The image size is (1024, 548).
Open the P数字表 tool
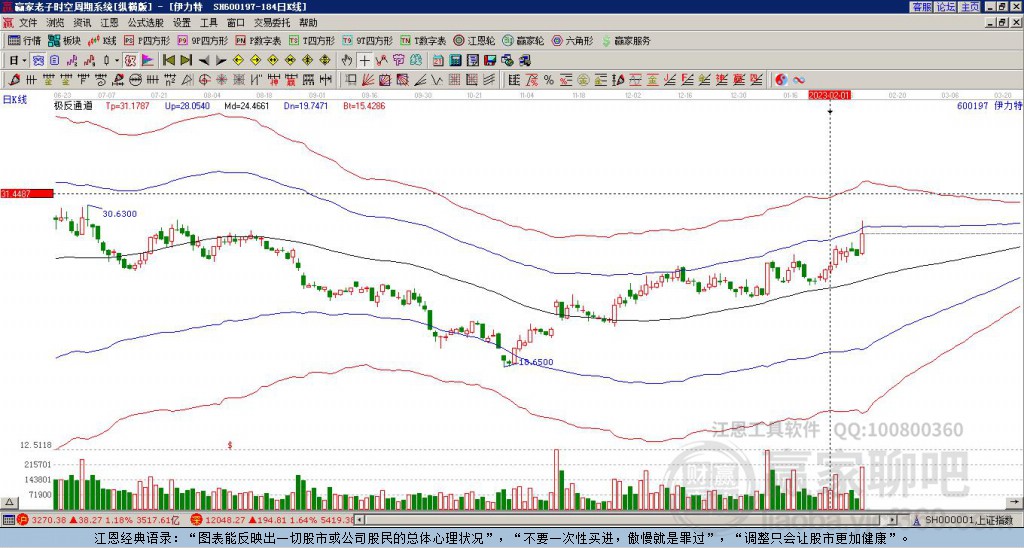[x=258, y=40]
